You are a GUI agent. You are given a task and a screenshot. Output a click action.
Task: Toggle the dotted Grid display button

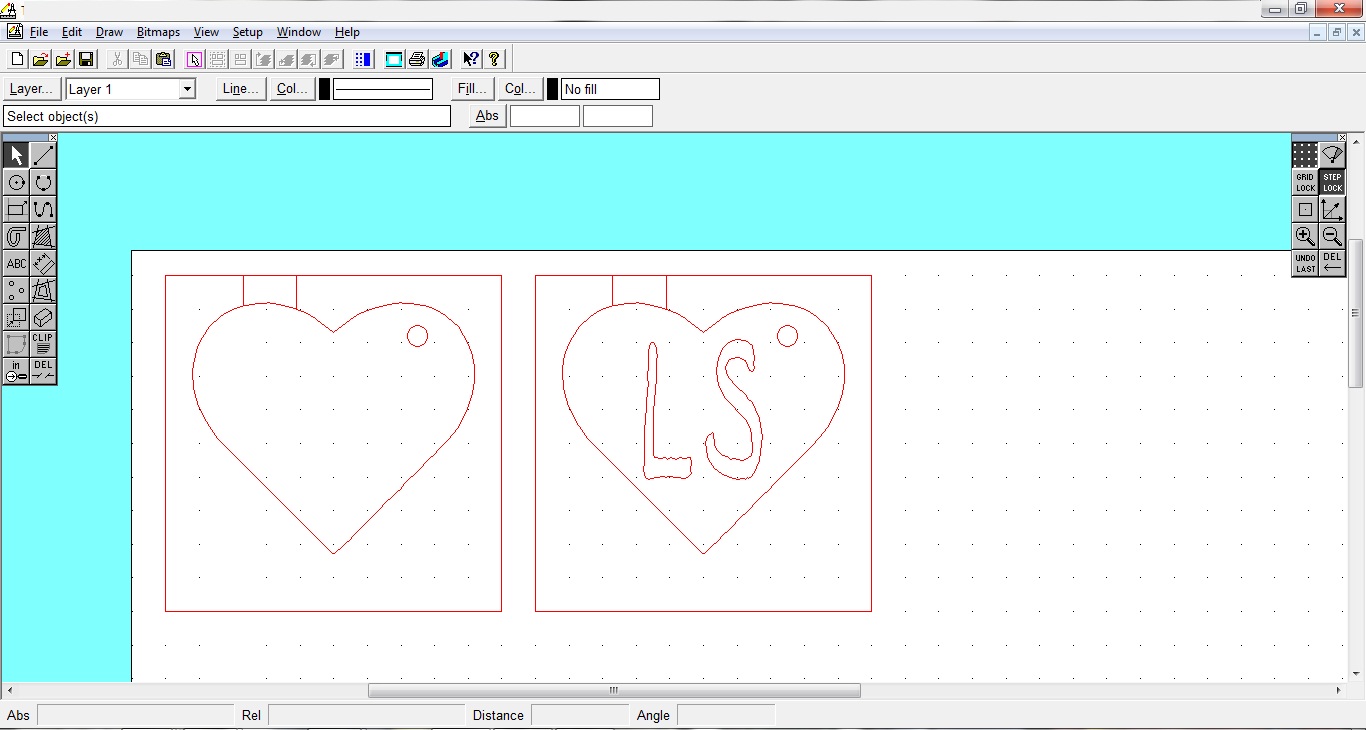(1305, 155)
